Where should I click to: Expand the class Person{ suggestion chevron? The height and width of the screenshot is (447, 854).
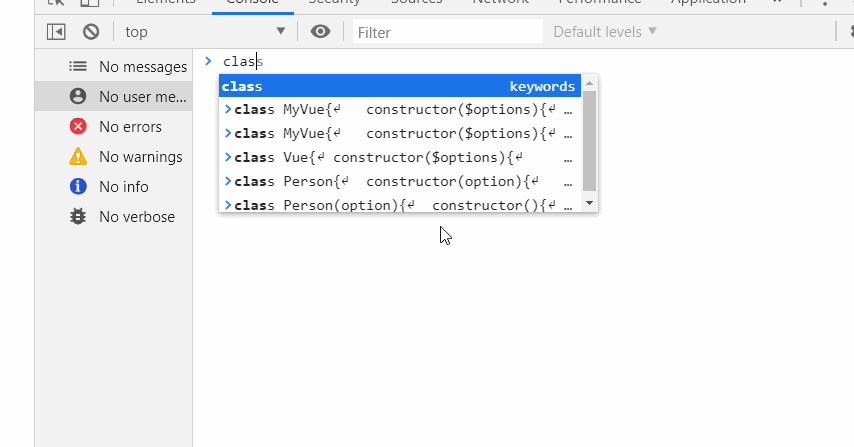point(228,181)
